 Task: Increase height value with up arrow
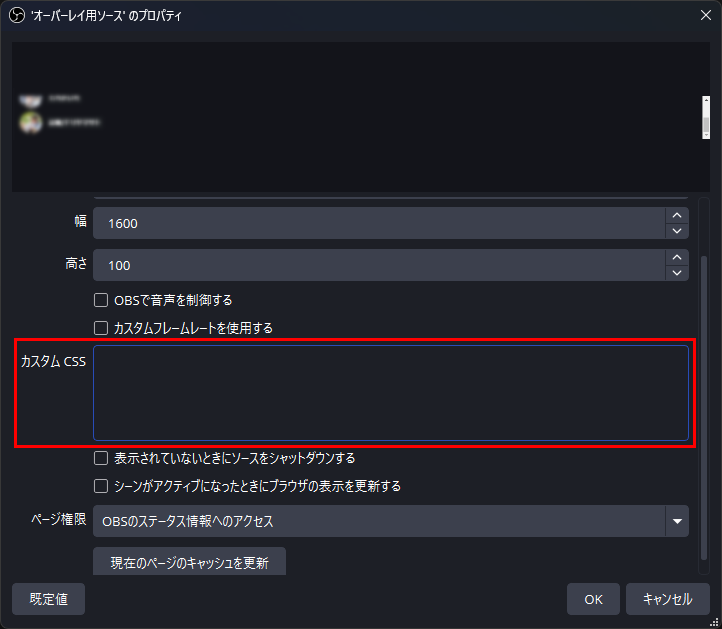[x=676, y=257]
